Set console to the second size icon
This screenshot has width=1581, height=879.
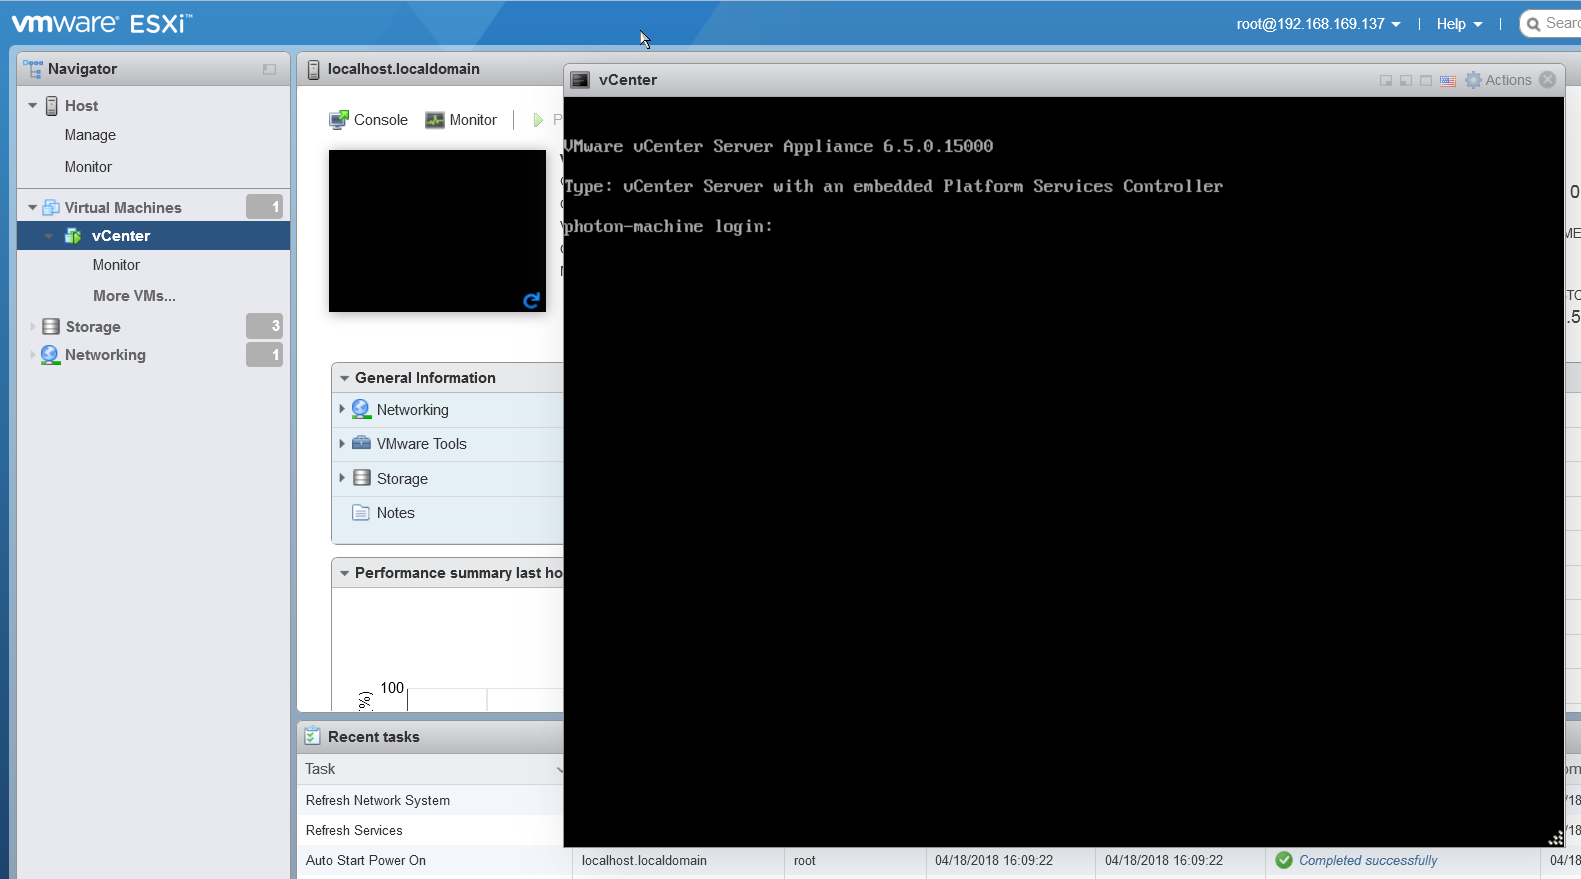coord(1406,81)
